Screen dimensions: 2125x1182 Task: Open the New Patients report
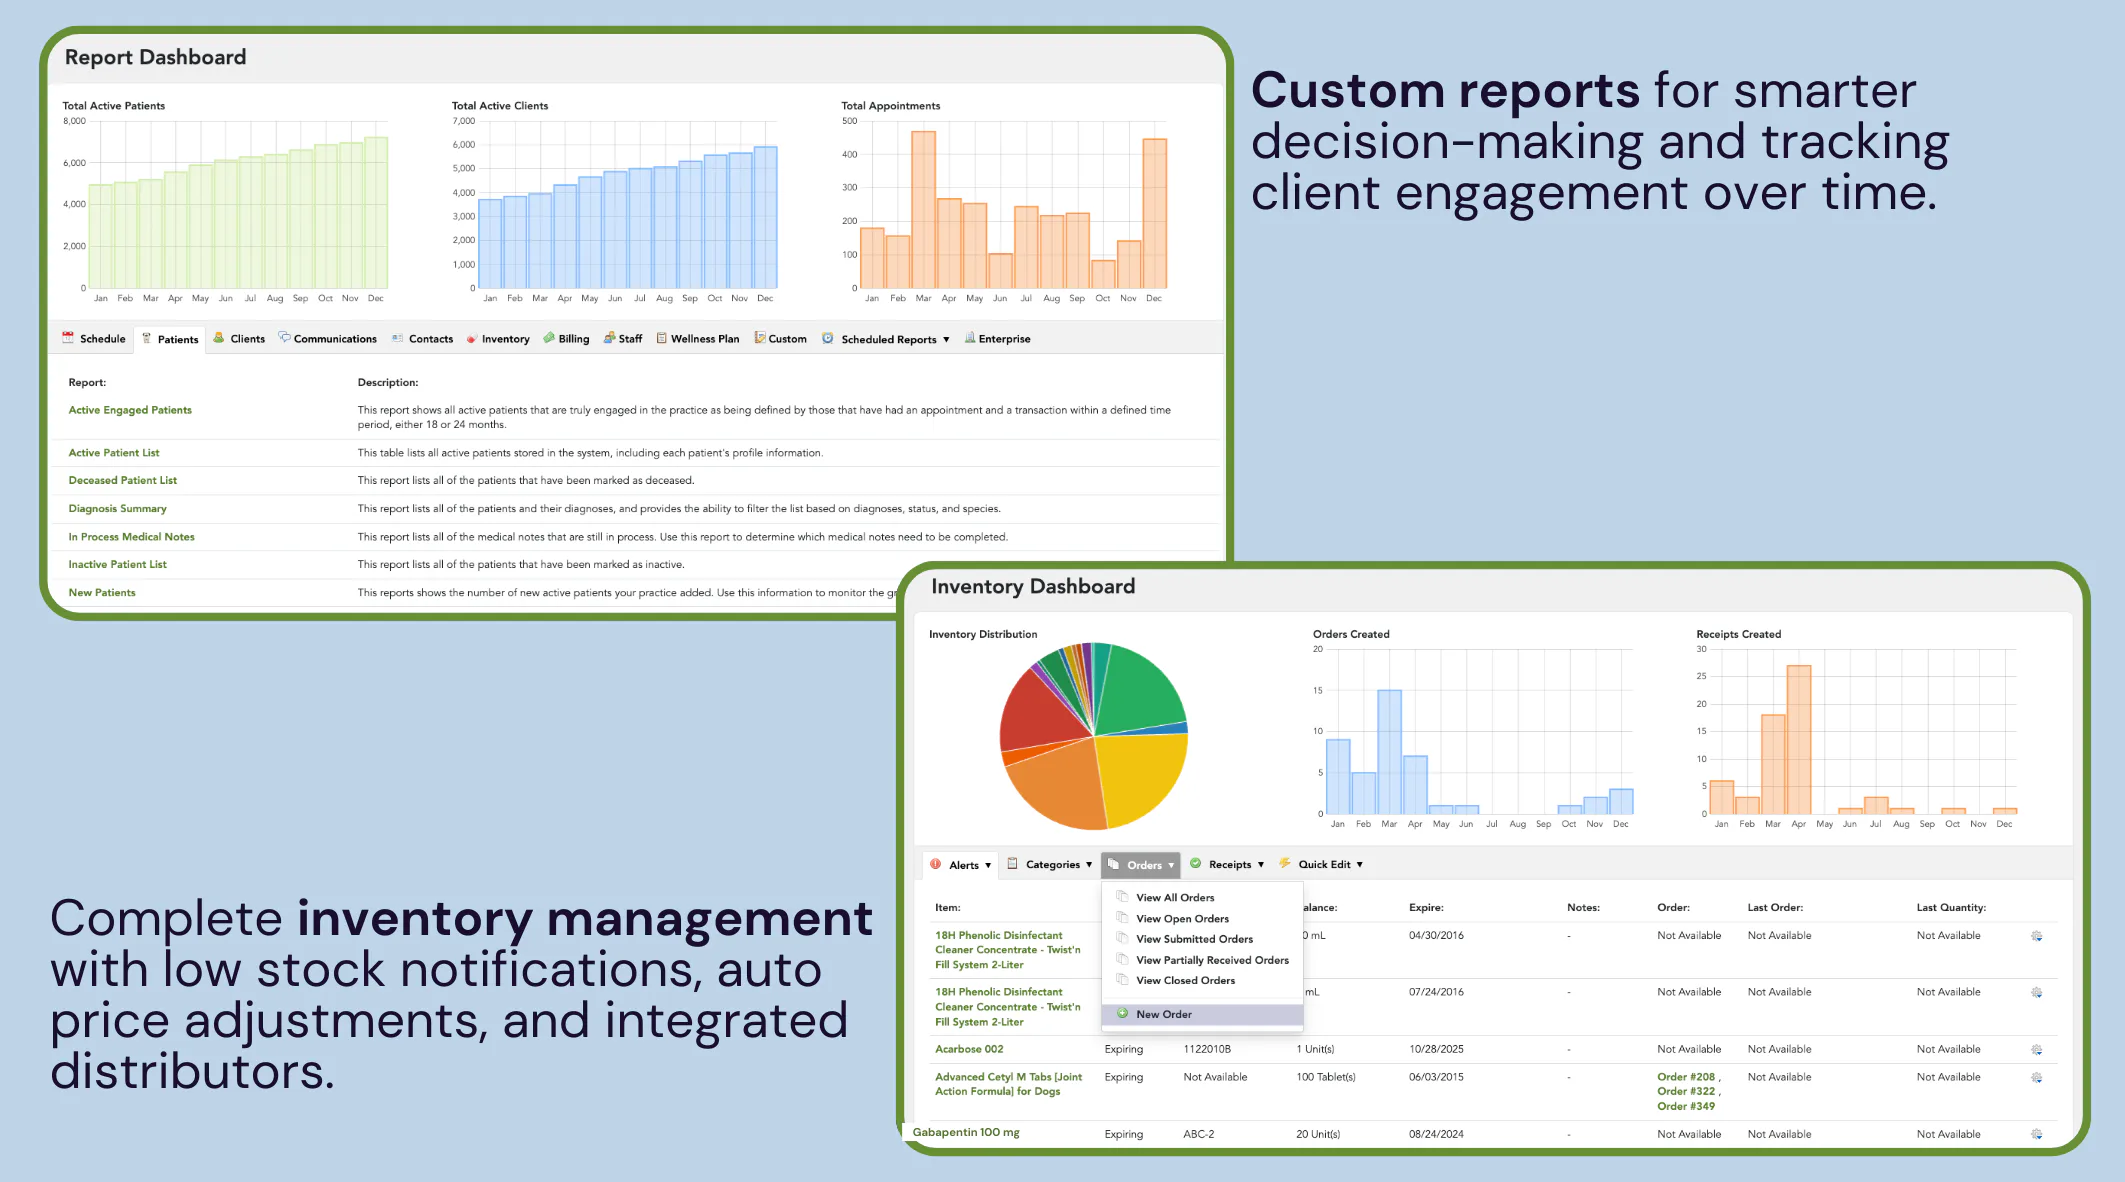[x=102, y=593]
